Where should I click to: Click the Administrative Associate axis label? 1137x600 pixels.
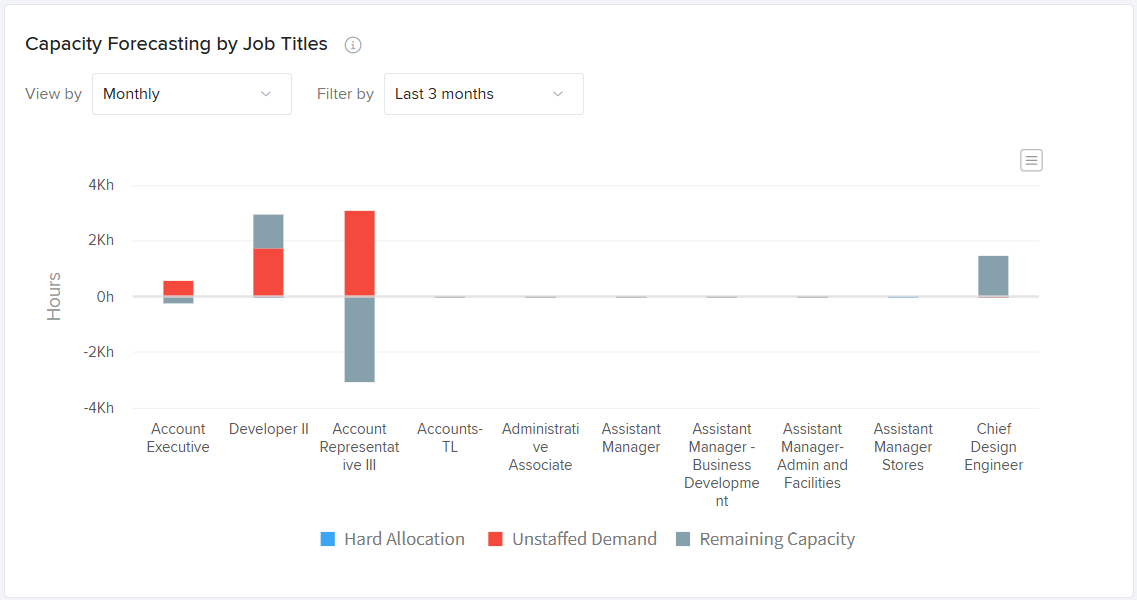click(x=540, y=447)
